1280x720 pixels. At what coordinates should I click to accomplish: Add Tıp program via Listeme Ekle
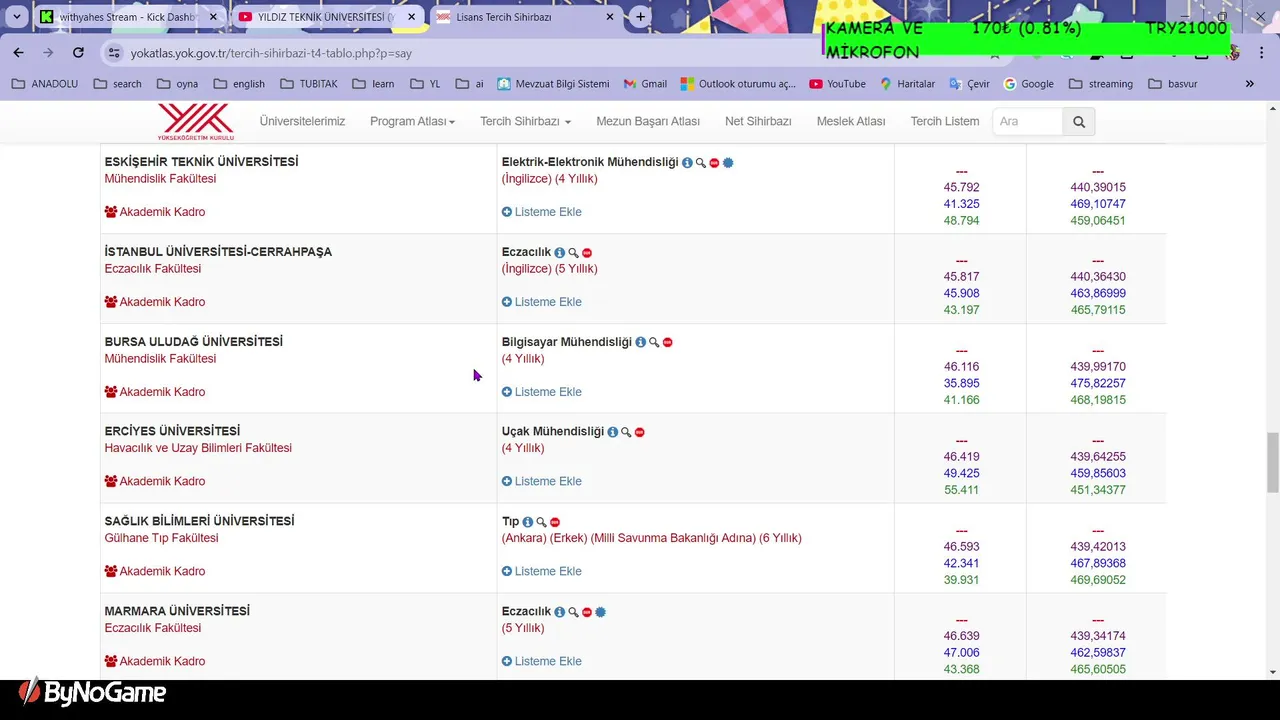click(x=541, y=571)
